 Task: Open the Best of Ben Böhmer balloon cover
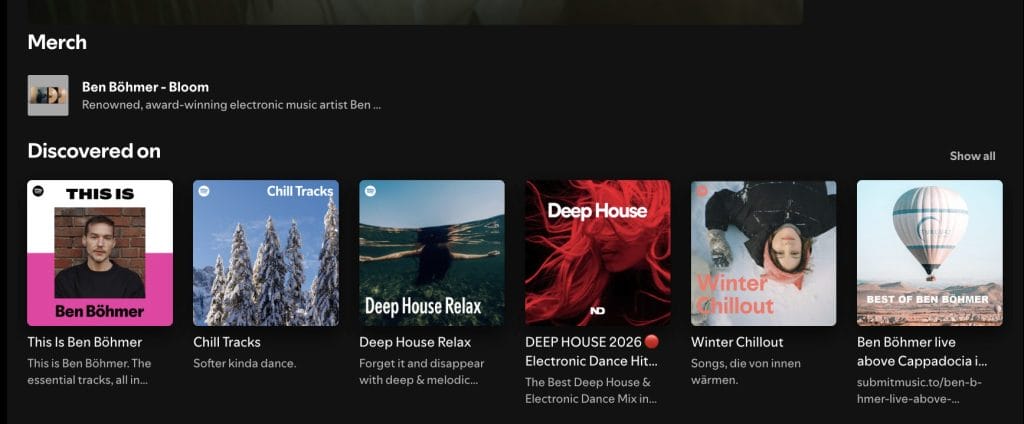click(930, 253)
